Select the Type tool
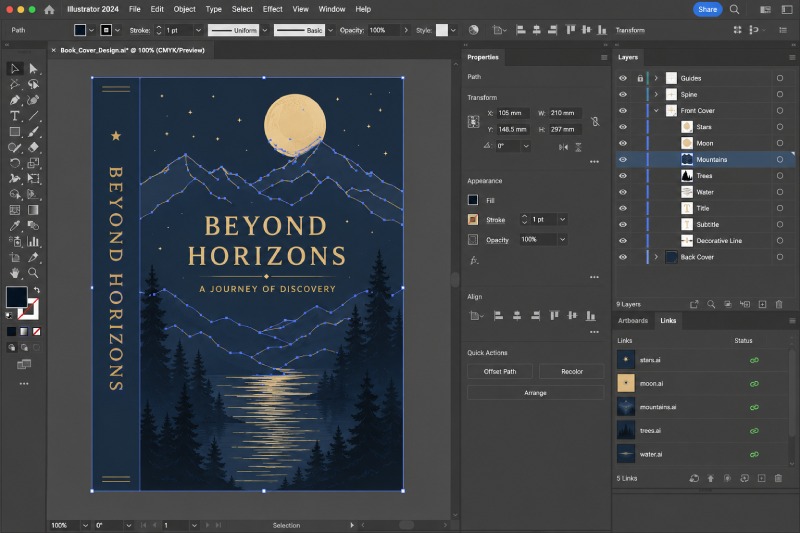800x533 pixels. point(14,116)
